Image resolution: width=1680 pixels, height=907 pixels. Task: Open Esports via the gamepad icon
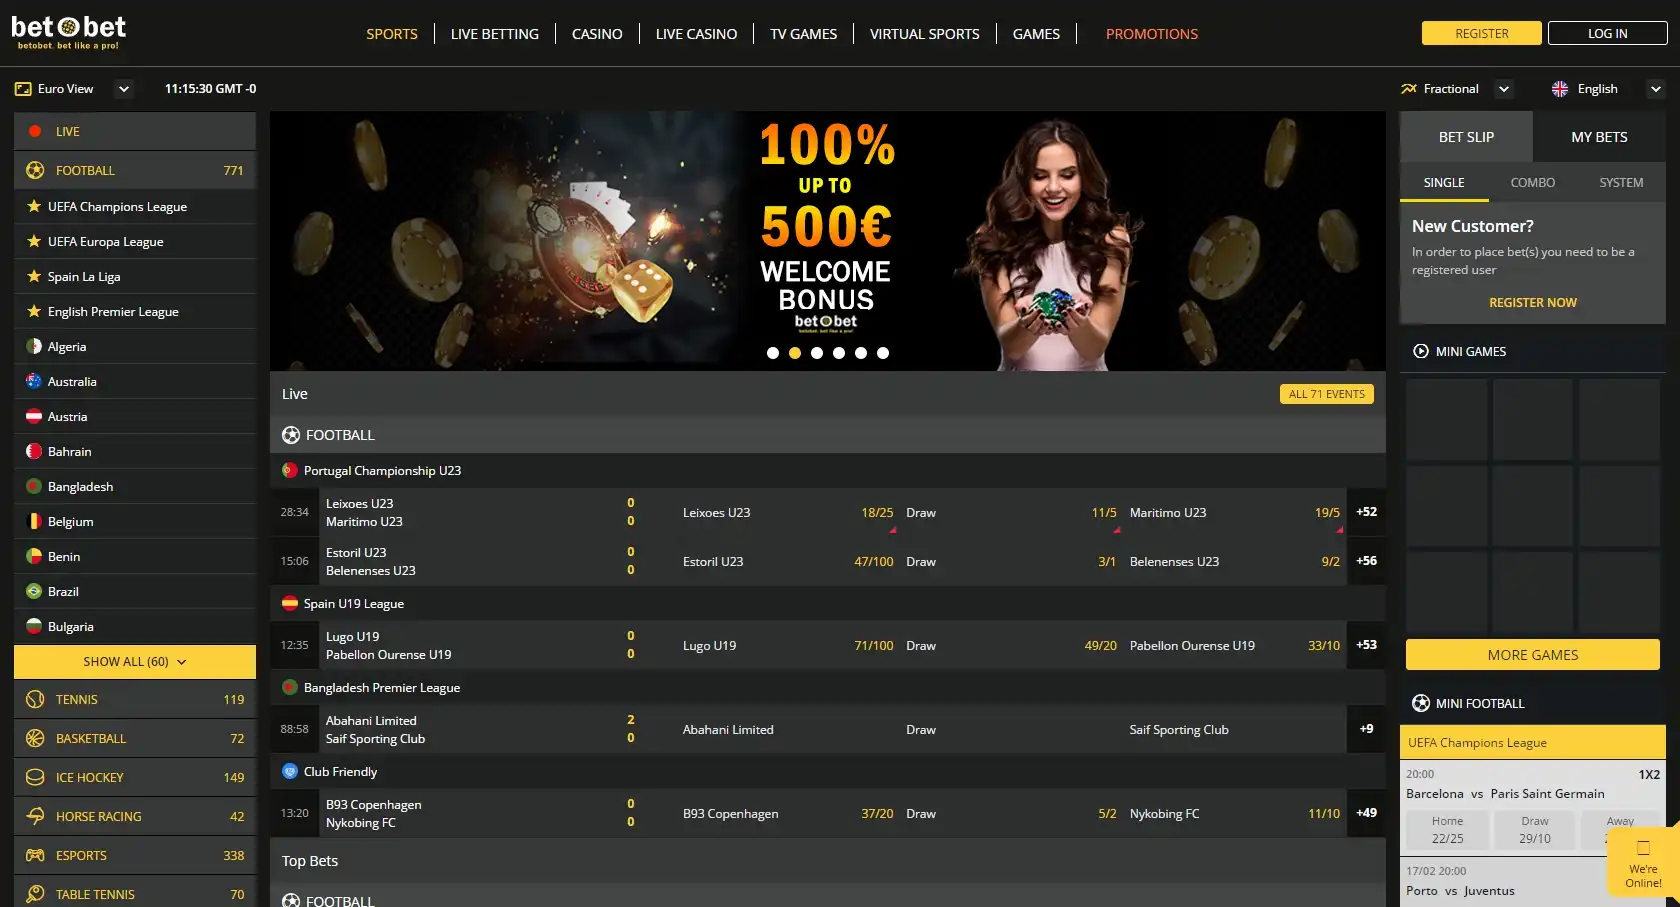click(35, 855)
